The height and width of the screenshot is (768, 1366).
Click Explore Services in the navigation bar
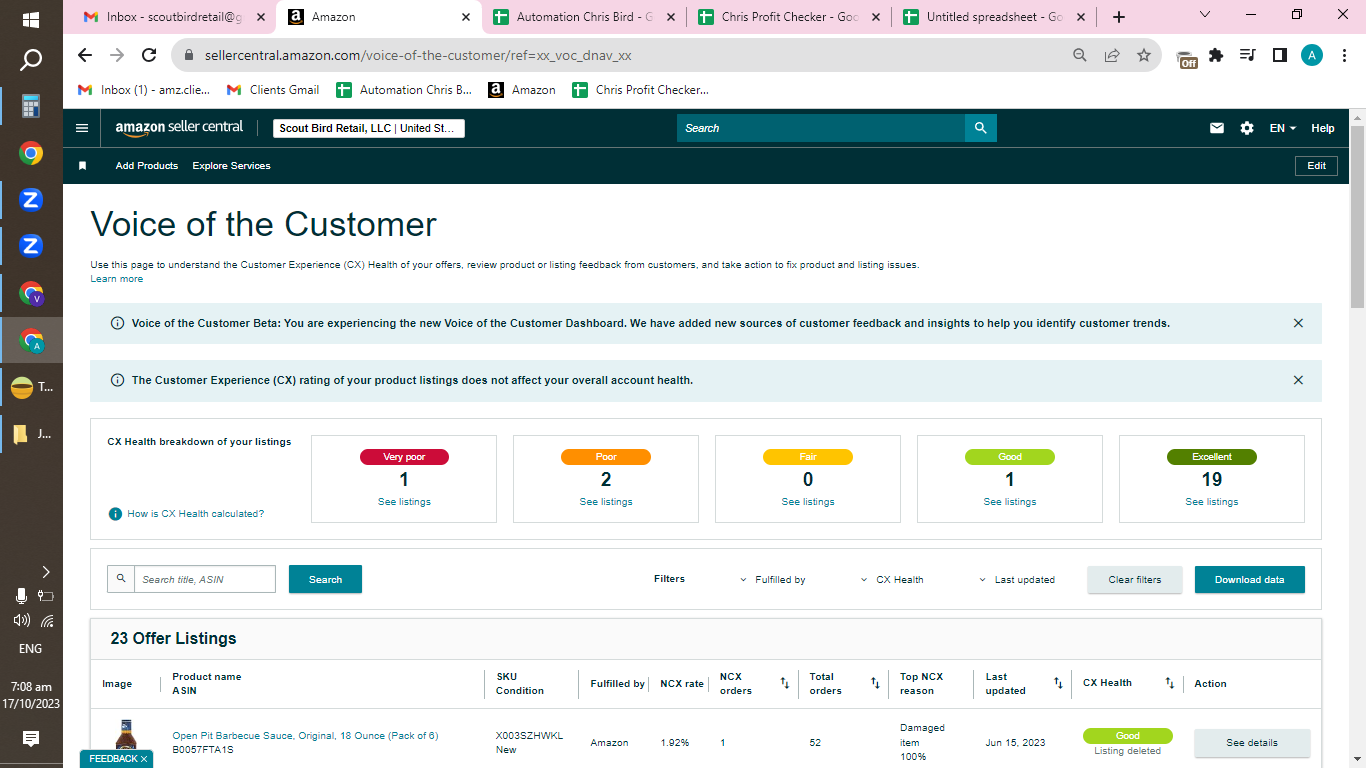[x=231, y=166]
